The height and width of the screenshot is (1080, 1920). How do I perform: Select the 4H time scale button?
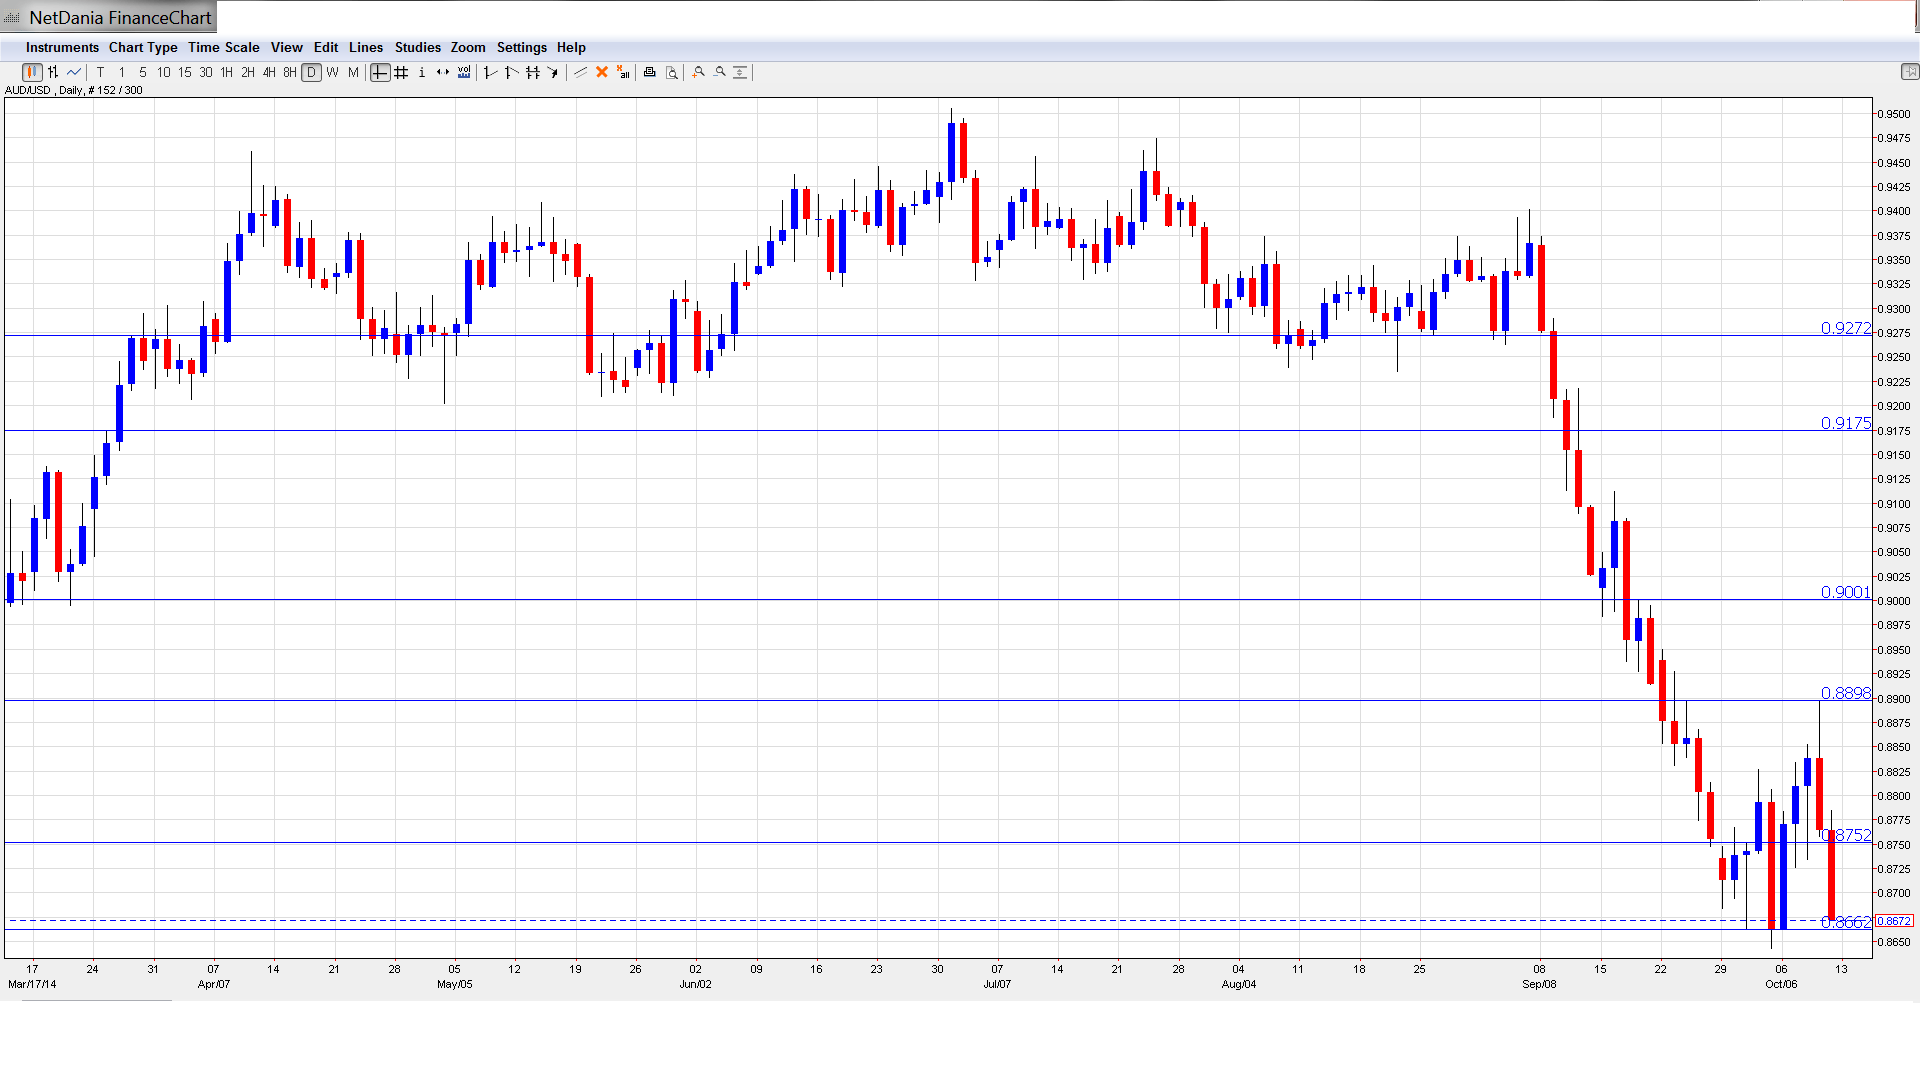pos(269,72)
